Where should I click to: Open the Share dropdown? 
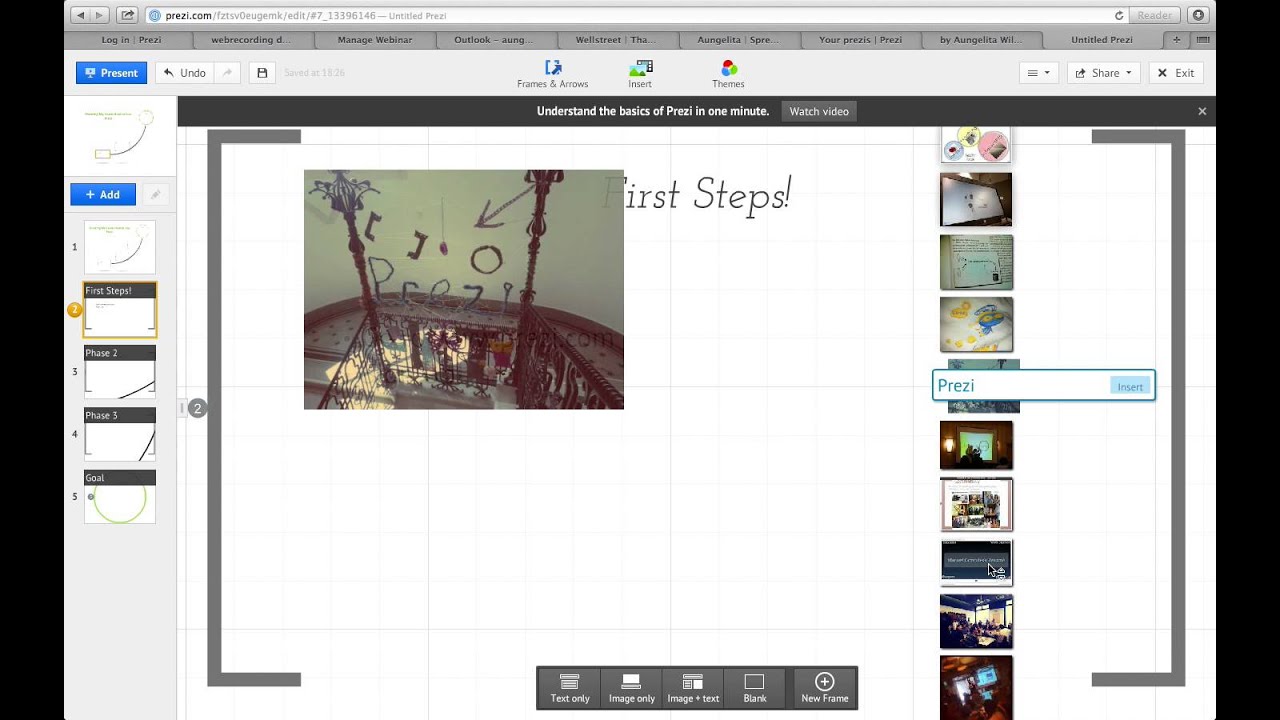point(1105,73)
